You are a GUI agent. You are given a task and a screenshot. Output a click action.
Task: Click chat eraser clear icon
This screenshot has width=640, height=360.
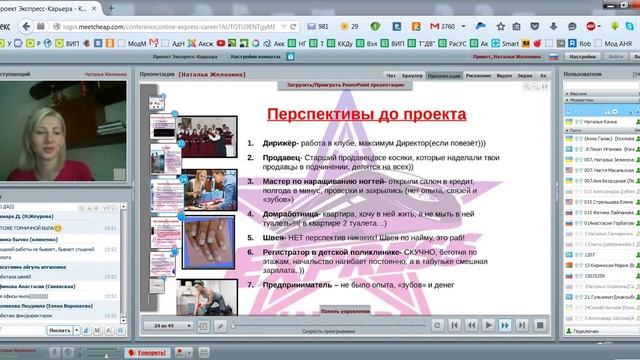point(87,330)
